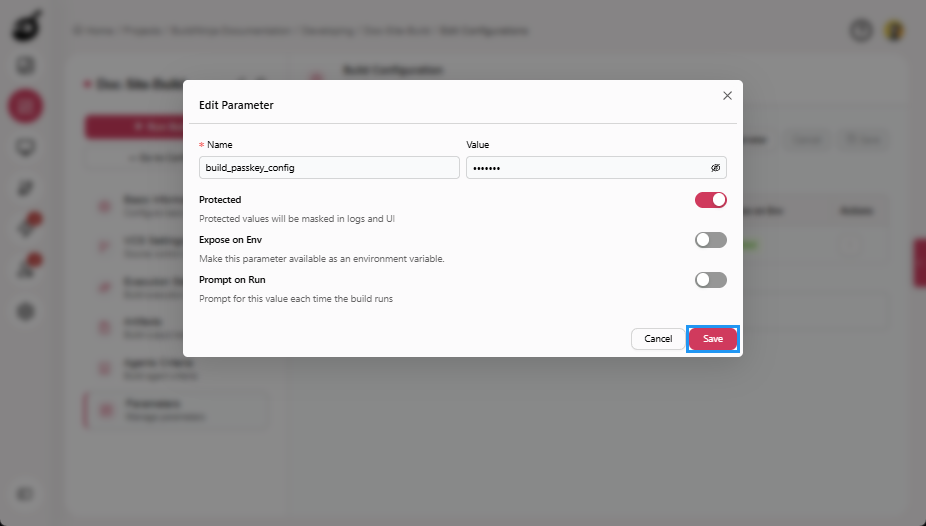Click the 'Value' field label

[478, 145]
